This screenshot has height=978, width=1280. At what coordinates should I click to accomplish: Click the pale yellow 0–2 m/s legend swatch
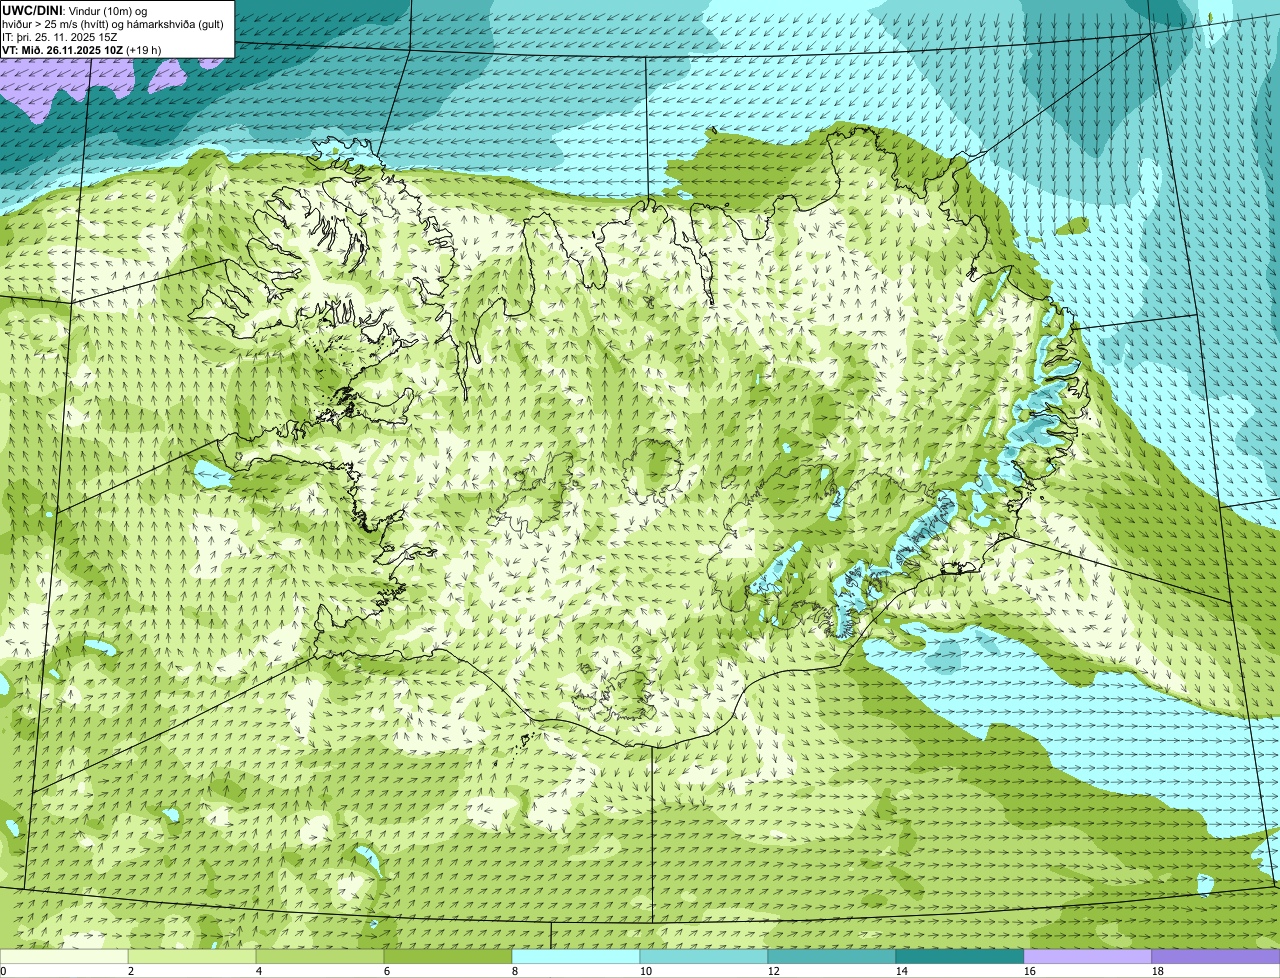click(x=64, y=956)
